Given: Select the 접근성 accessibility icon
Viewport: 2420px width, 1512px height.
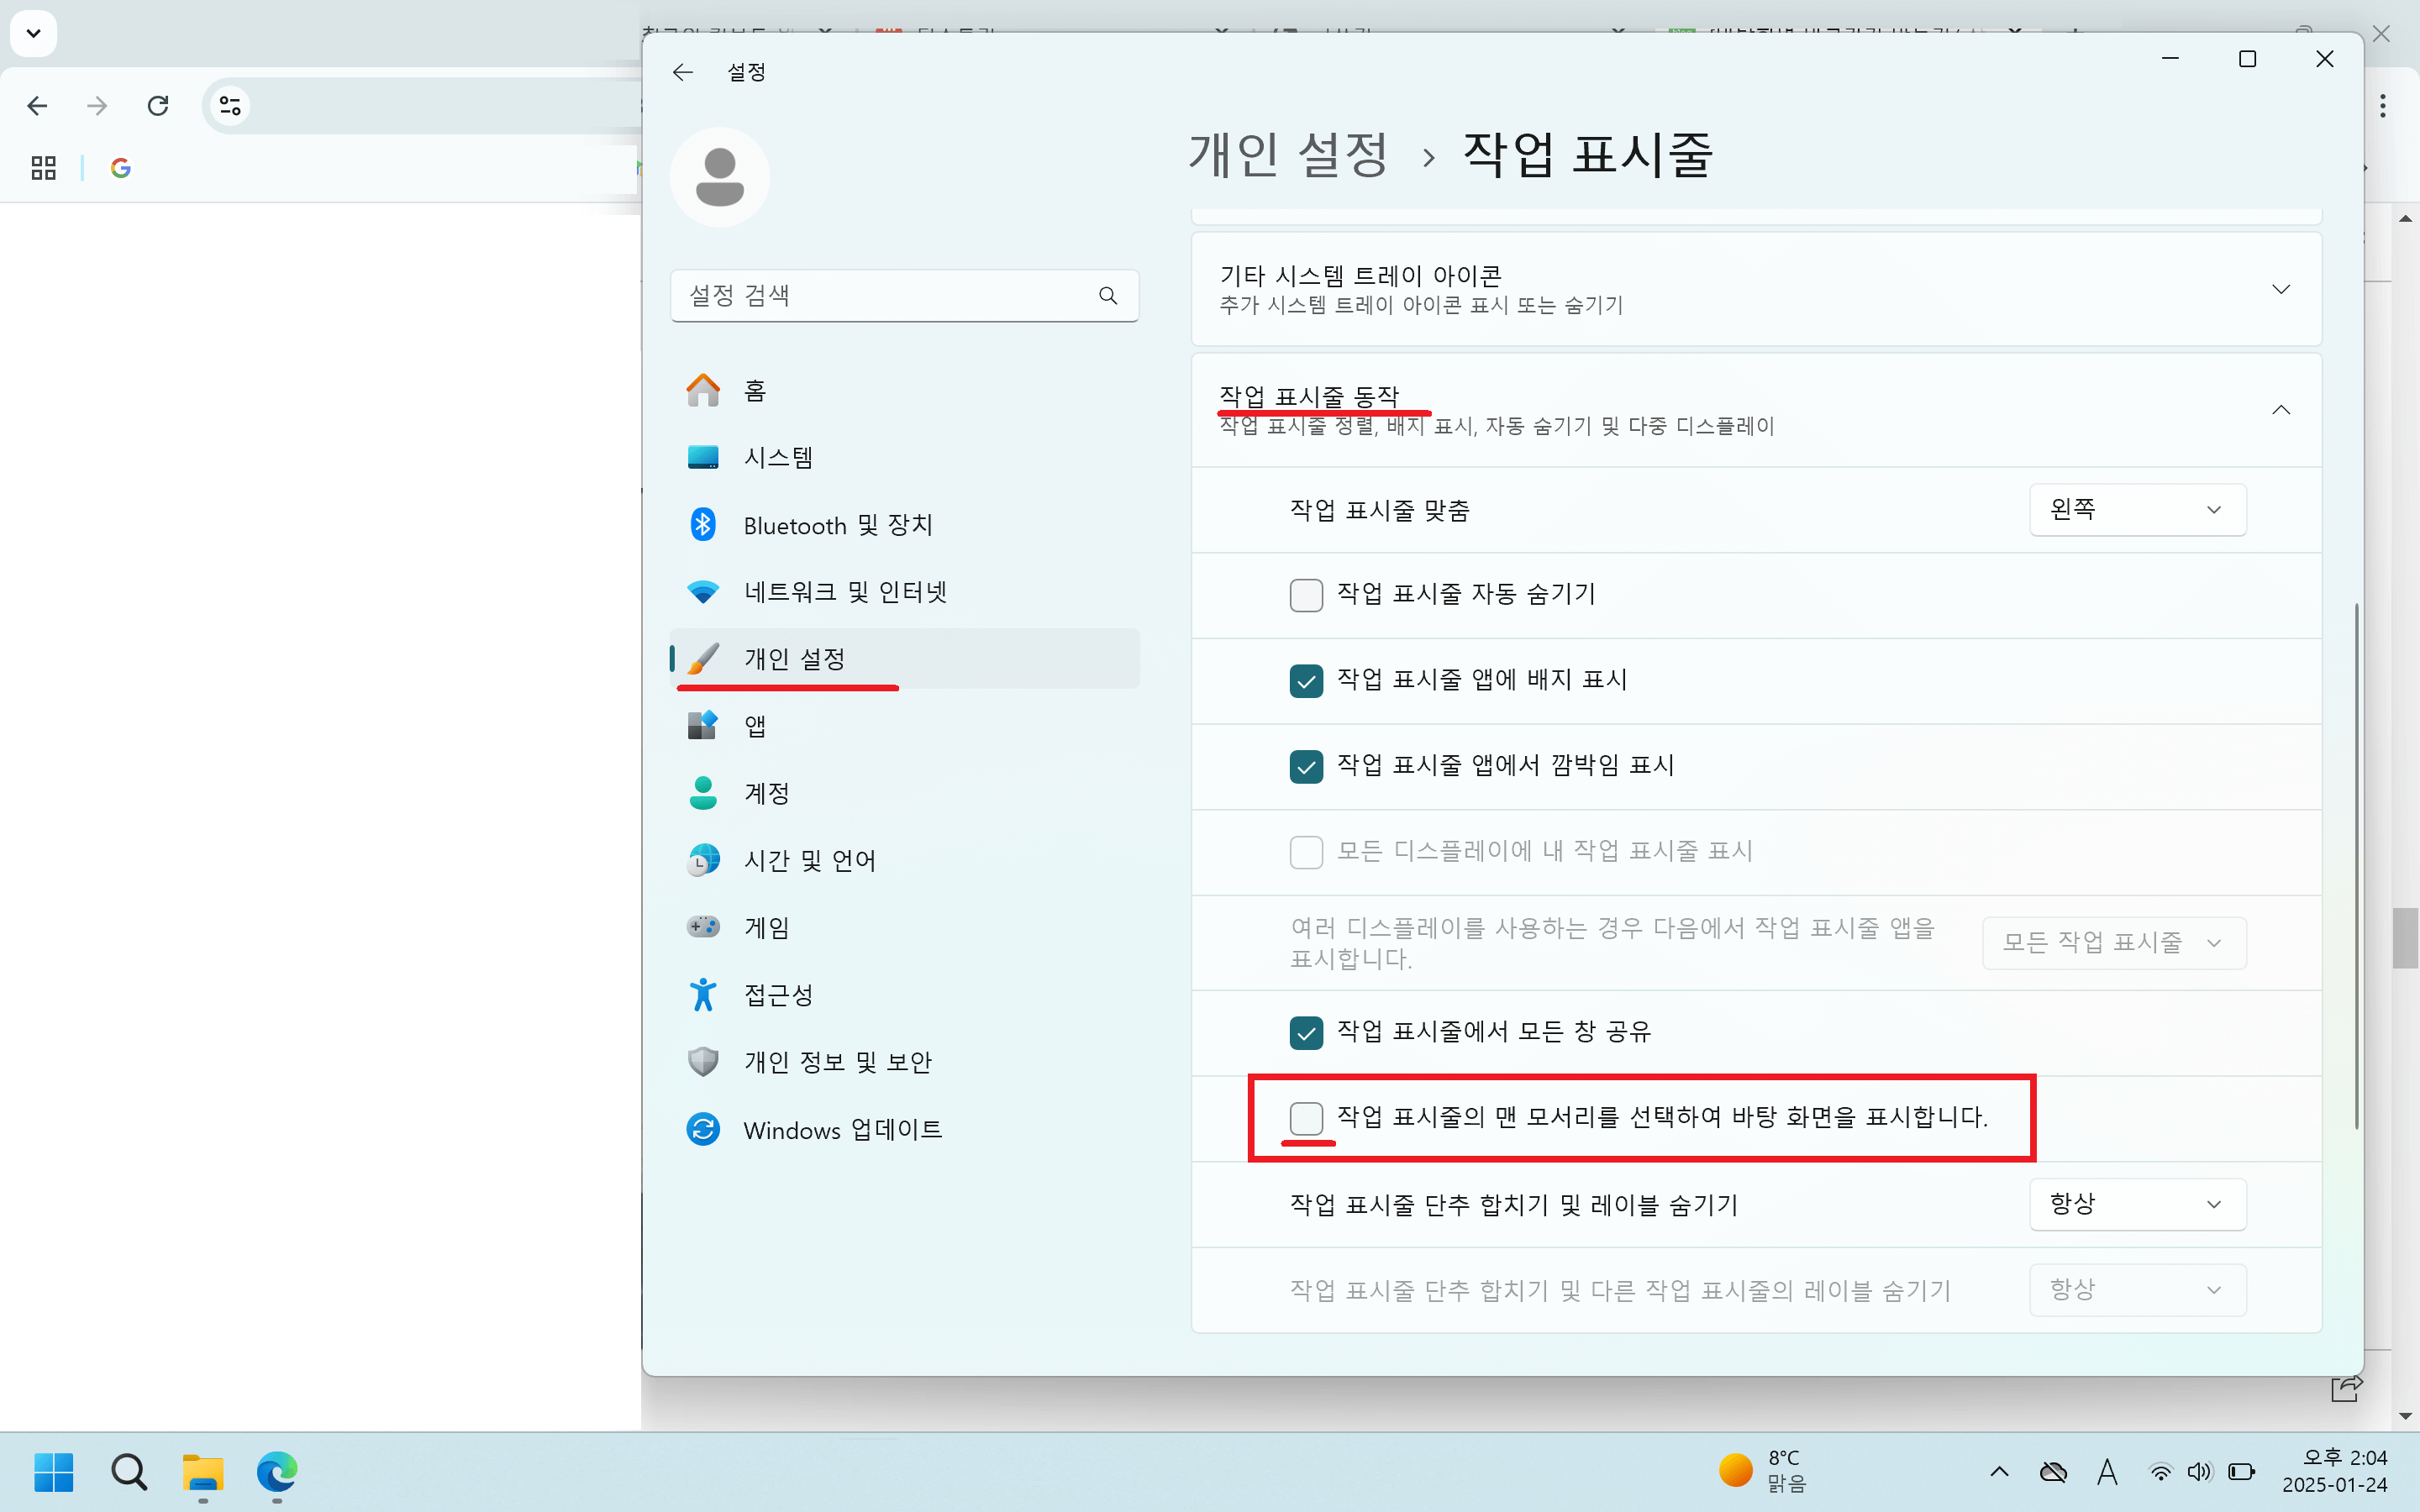Looking at the screenshot, I should coord(705,993).
